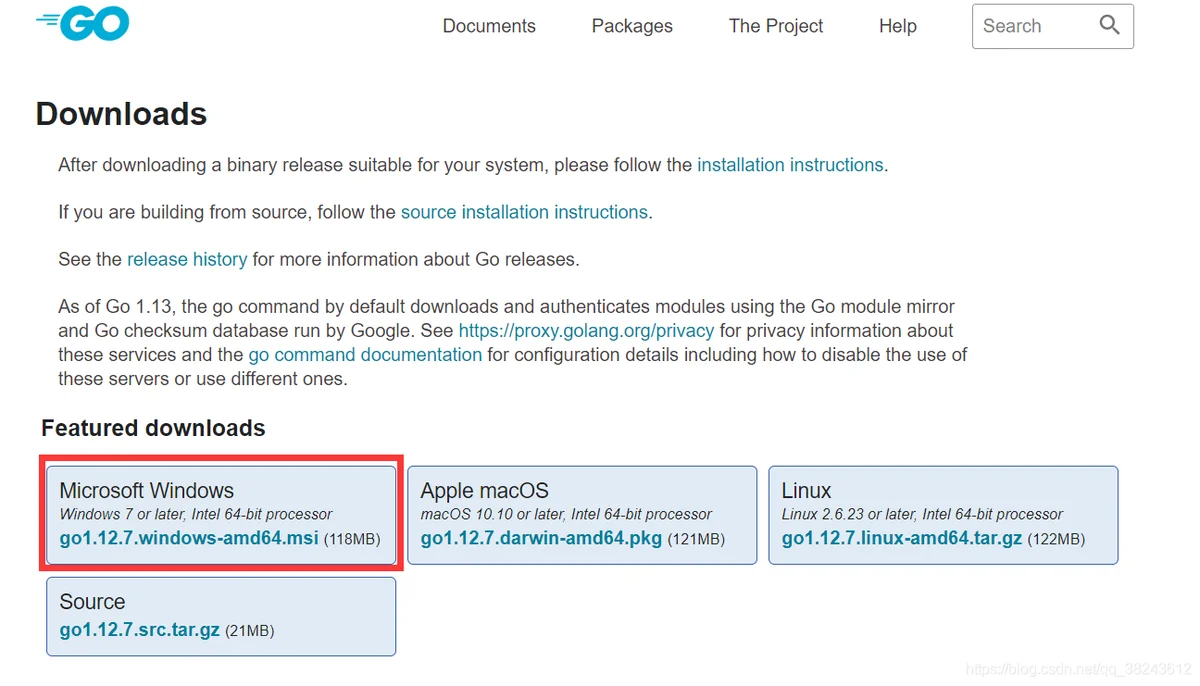Click the Source card title
This screenshot has height=686, width=1200.
point(92,601)
